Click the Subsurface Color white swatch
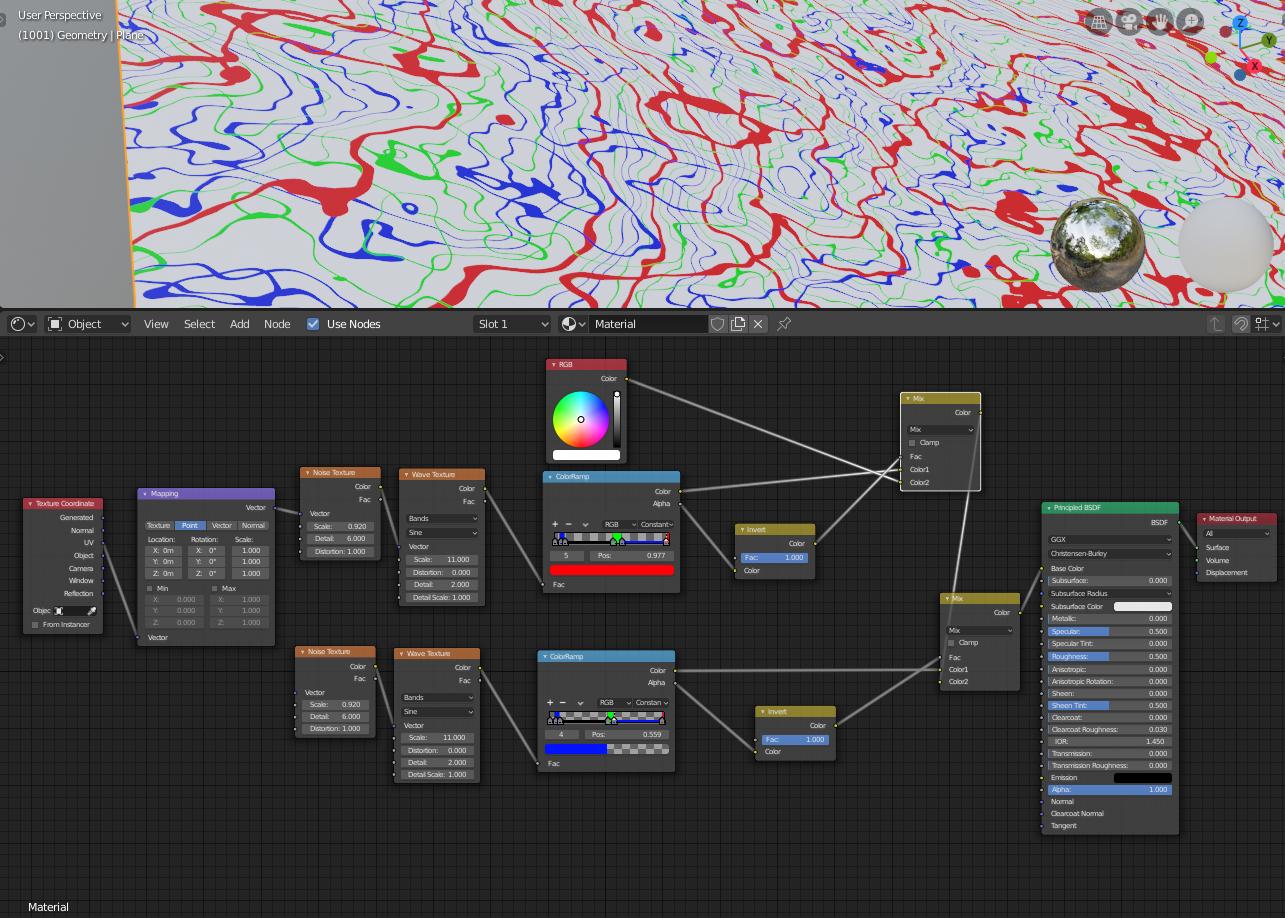 pos(1142,607)
